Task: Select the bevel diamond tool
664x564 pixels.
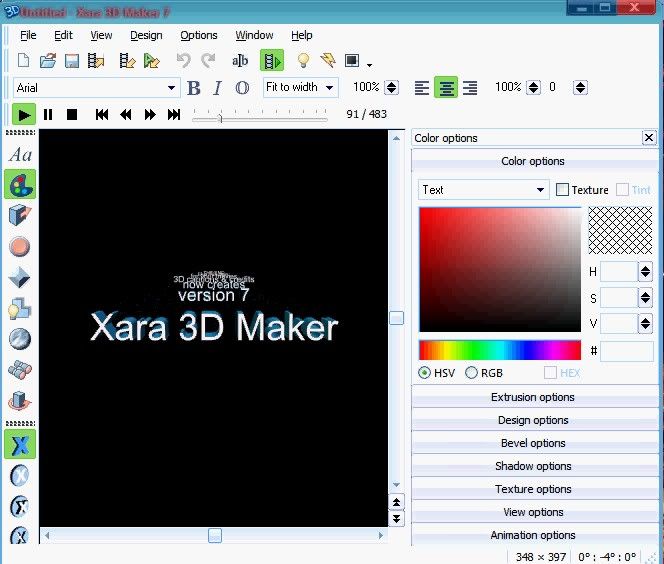Action: (19, 277)
